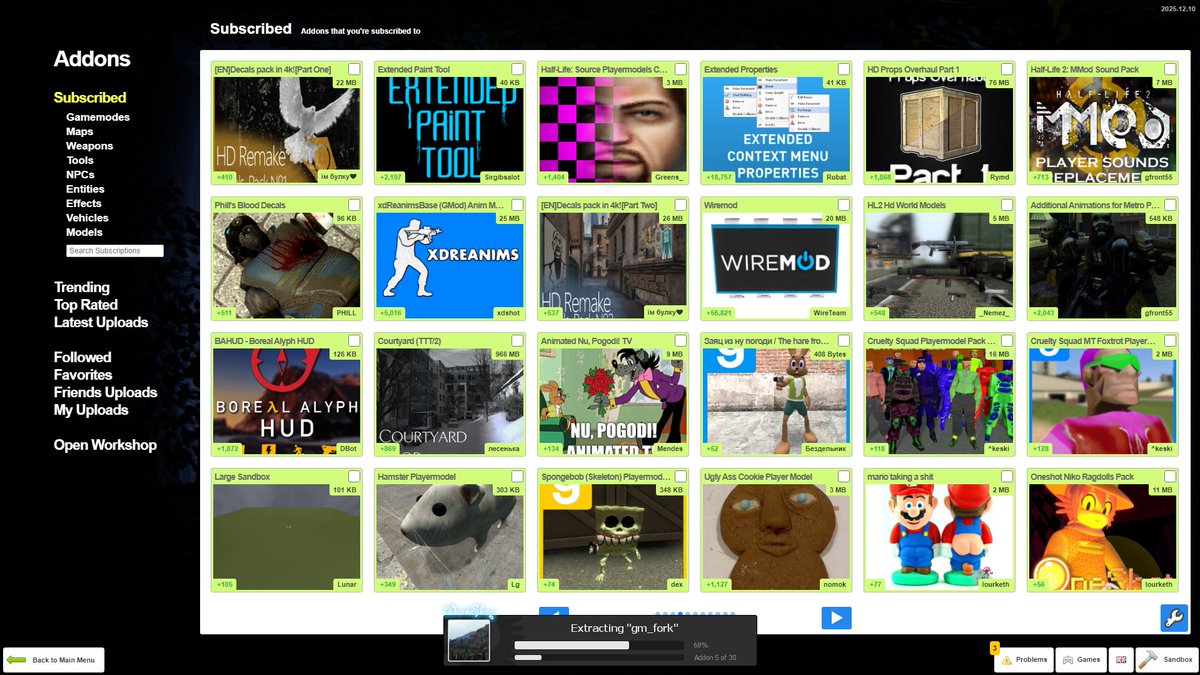Click author name Sirgibsalot
This screenshot has width=1200, height=675.
pyautogui.click(x=500, y=177)
